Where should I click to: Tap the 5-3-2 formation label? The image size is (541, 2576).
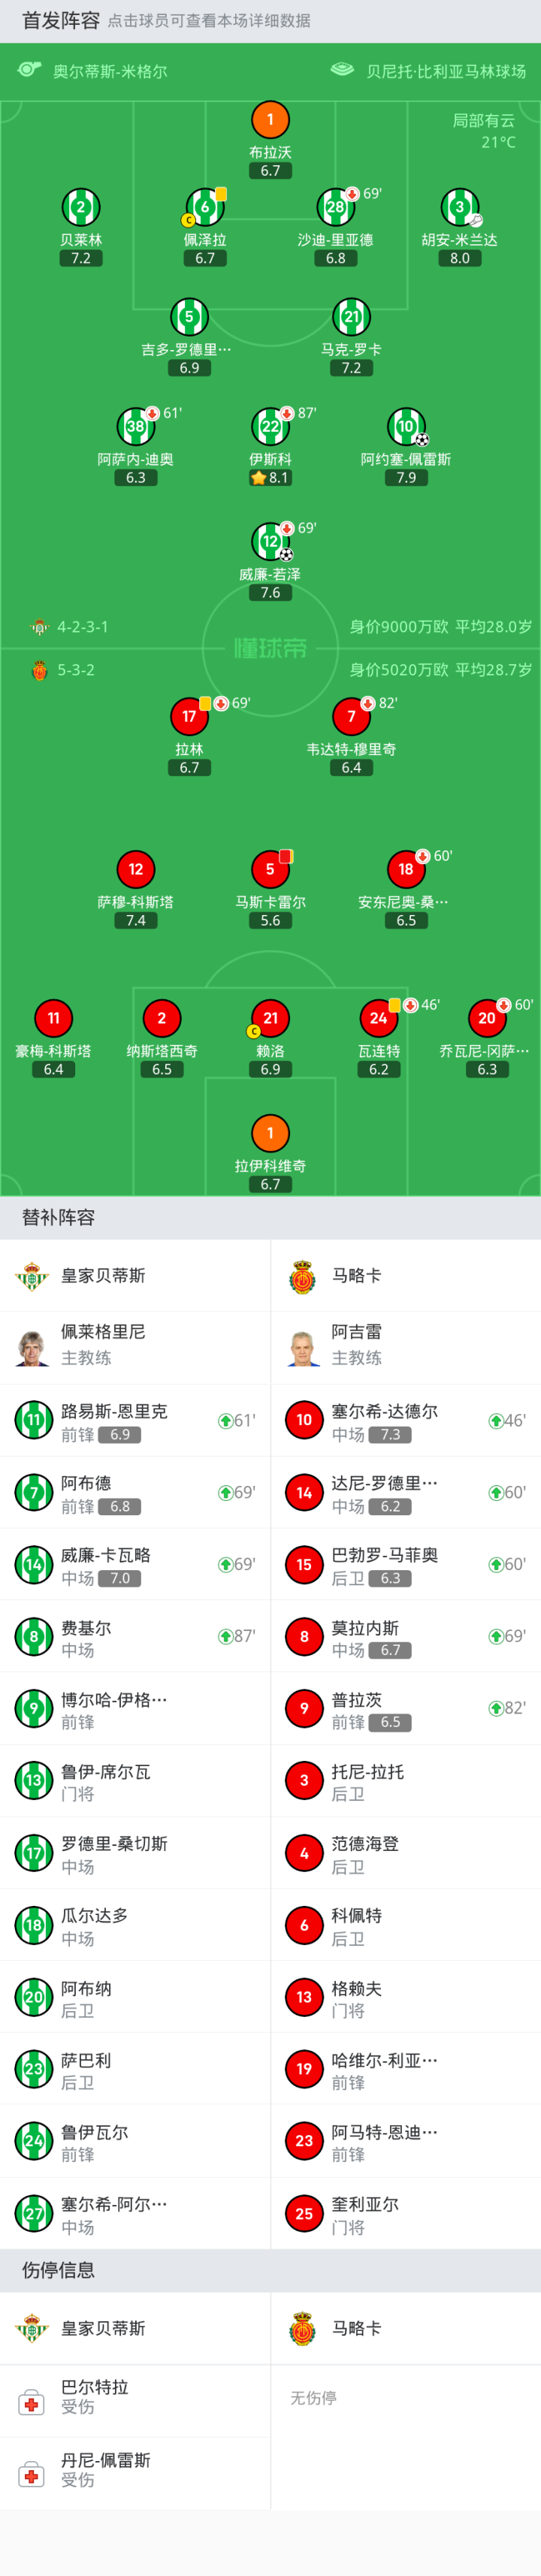76,670
